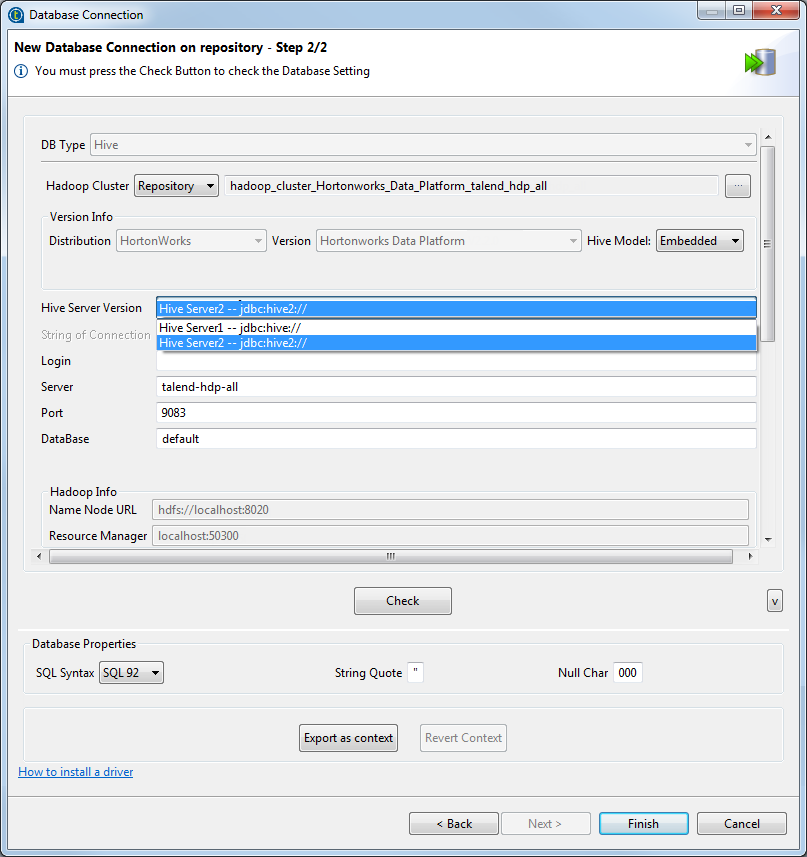Click the vertical scrollbar thumb
This screenshot has height=857, width=807.
coord(768,244)
